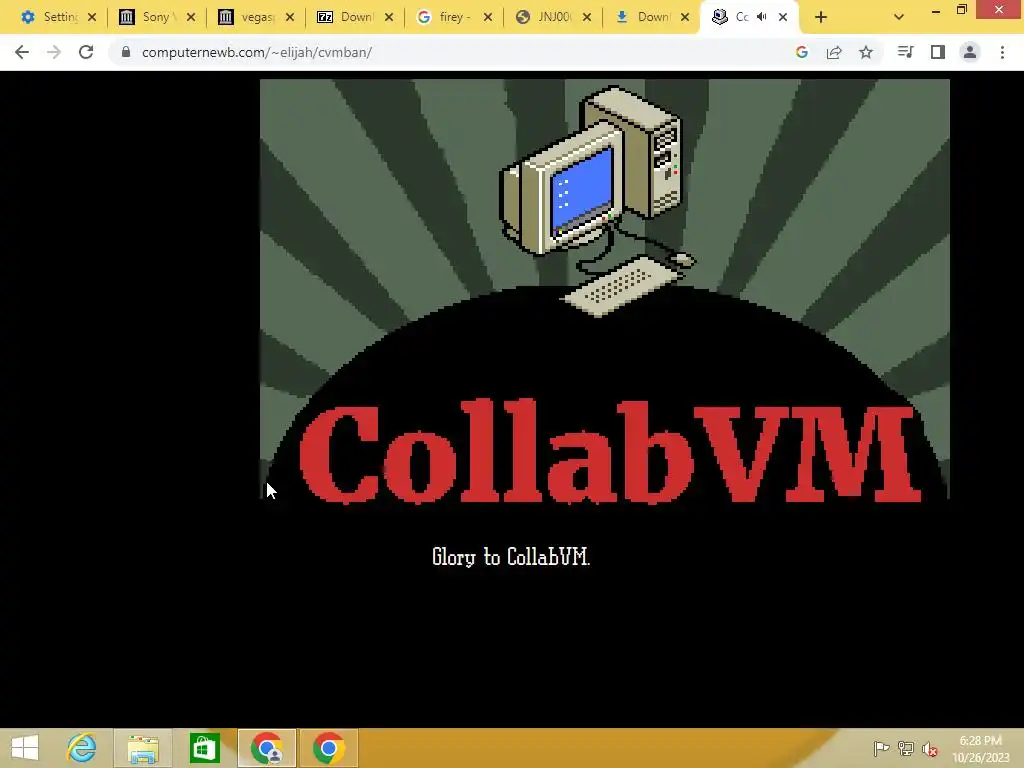1024x768 pixels.
Task: Restore down the Chrome window
Action: 961,10
